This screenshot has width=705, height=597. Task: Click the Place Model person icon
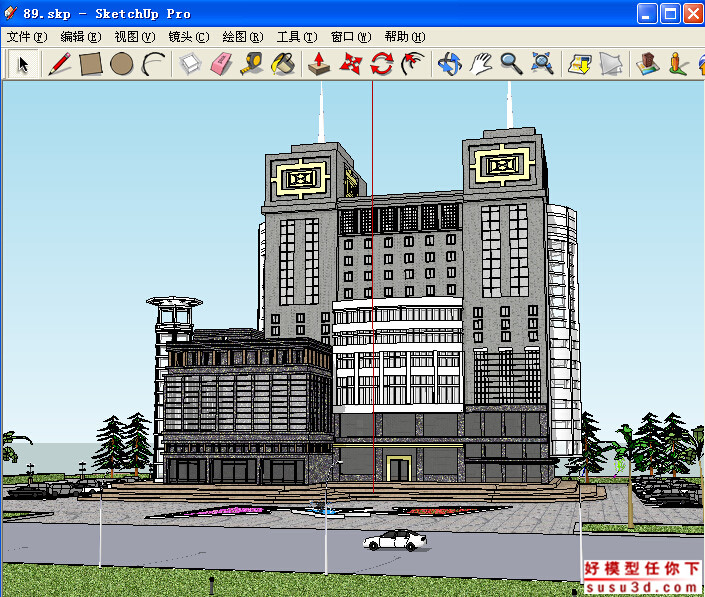pyautogui.click(x=678, y=64)
